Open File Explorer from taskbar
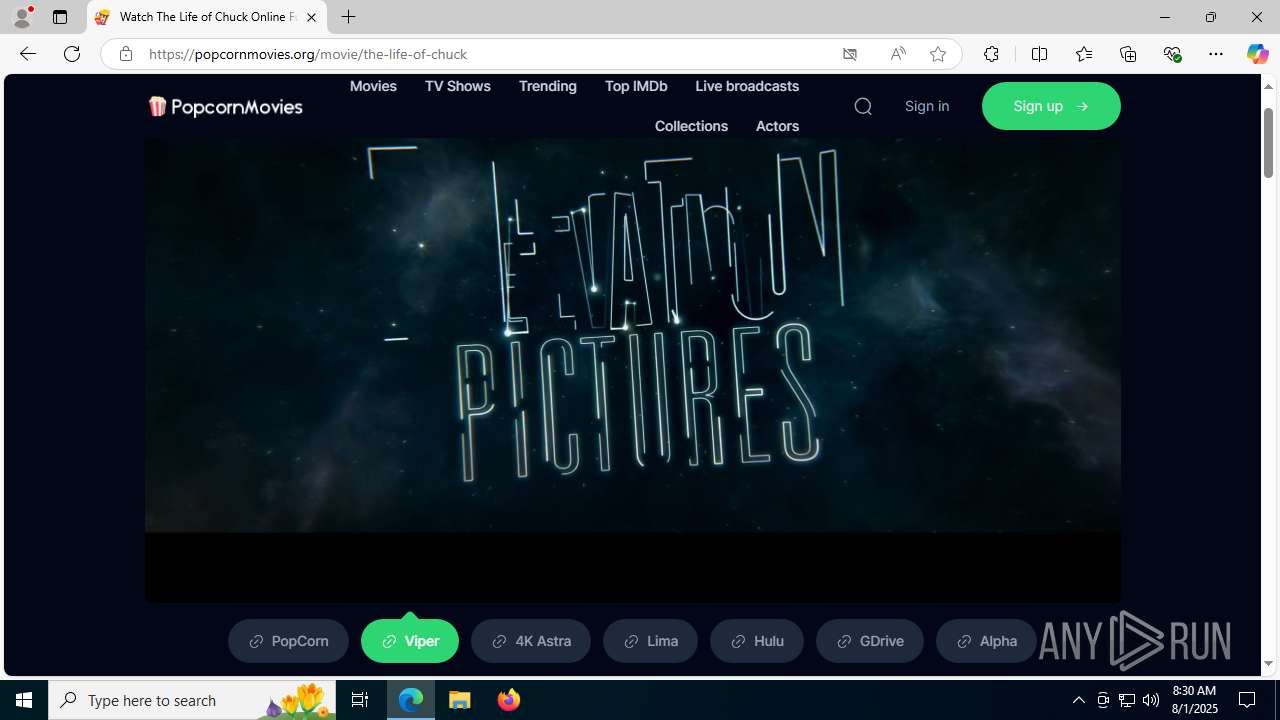 click(460, 700)
